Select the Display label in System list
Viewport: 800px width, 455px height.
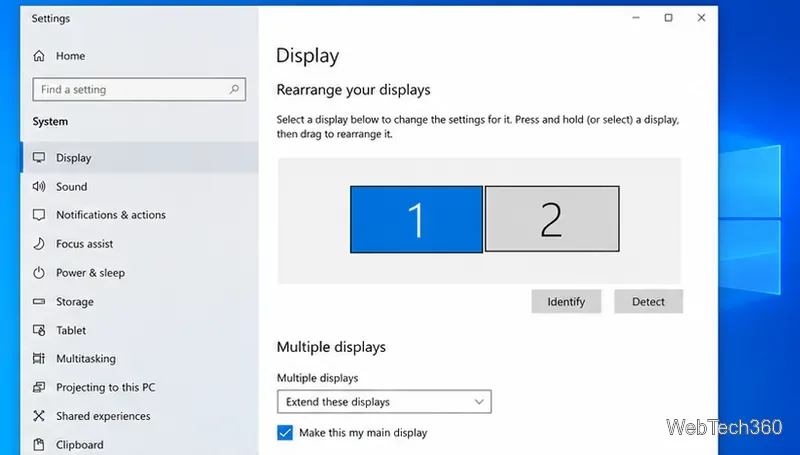(x=73, y=158)
